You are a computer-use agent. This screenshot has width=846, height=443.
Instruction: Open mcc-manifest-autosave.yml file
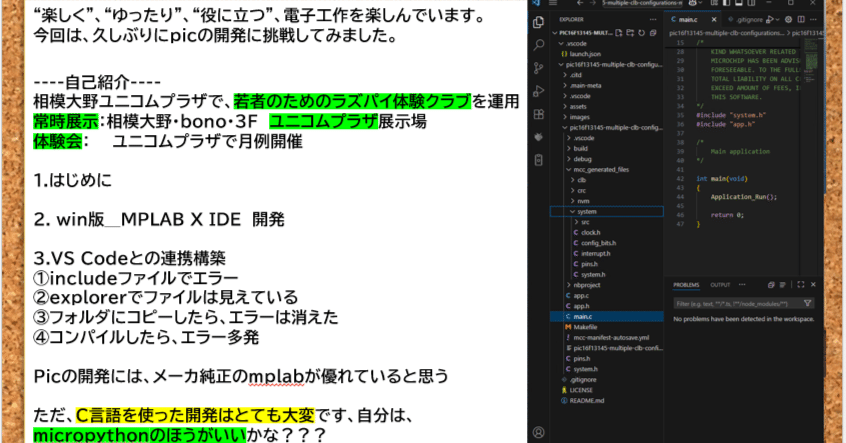(x=606, y=338)
